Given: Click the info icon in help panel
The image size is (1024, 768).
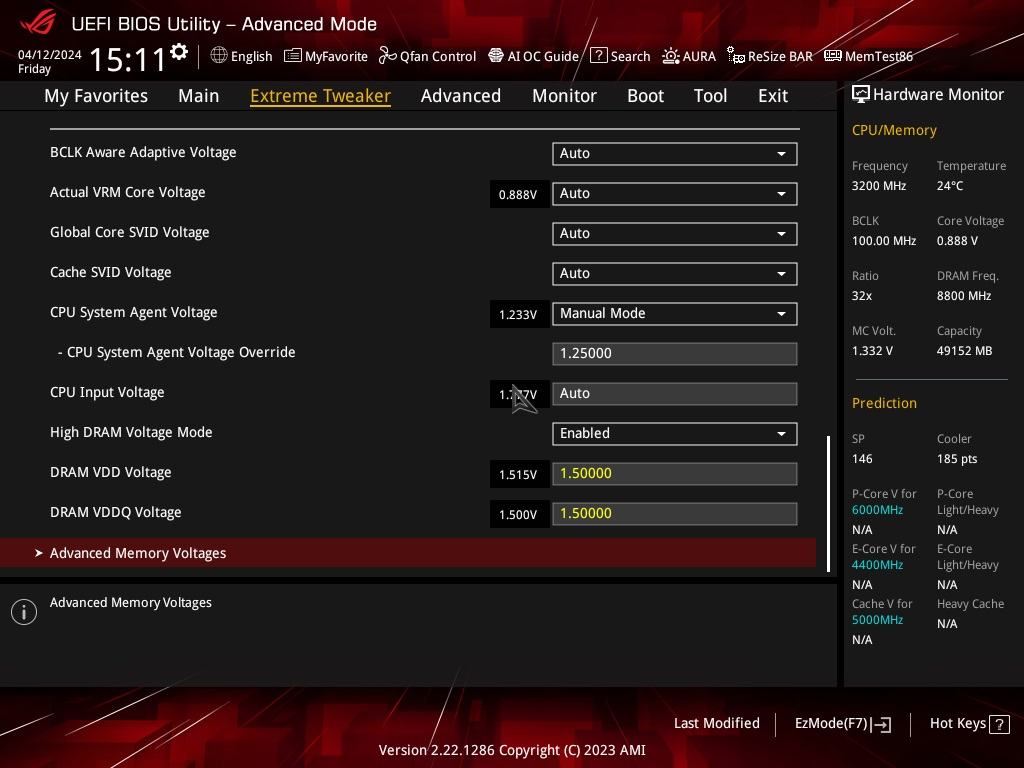Looking at the screenshot, I should tap(24, 612).
